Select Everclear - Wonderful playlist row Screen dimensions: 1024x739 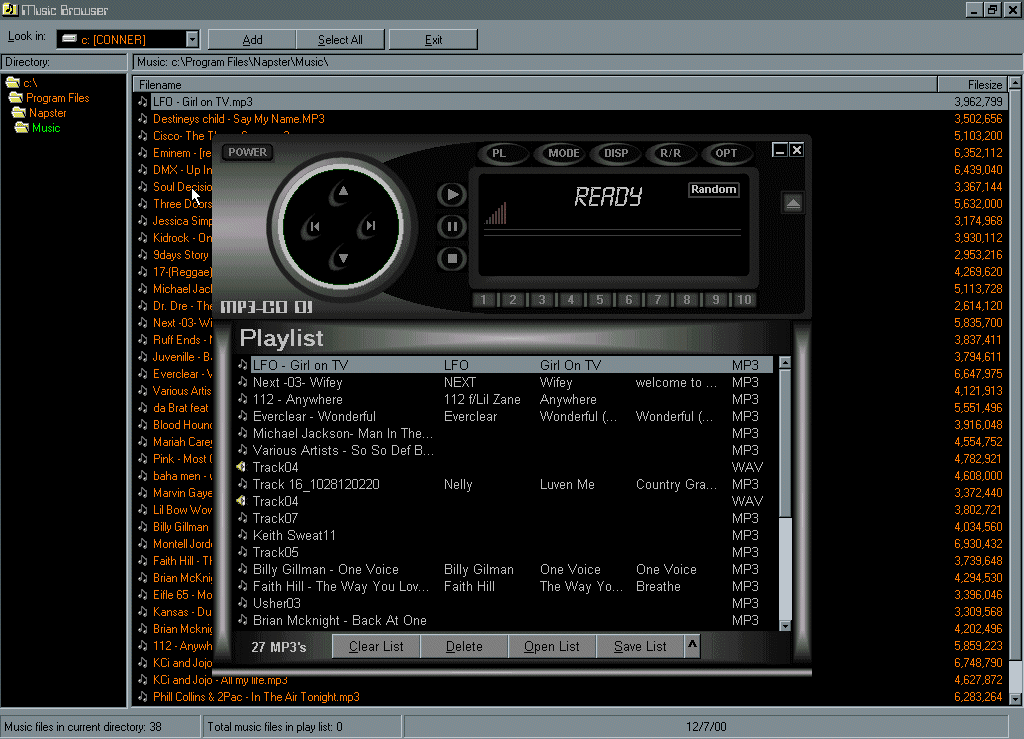[x=505, y=417]
